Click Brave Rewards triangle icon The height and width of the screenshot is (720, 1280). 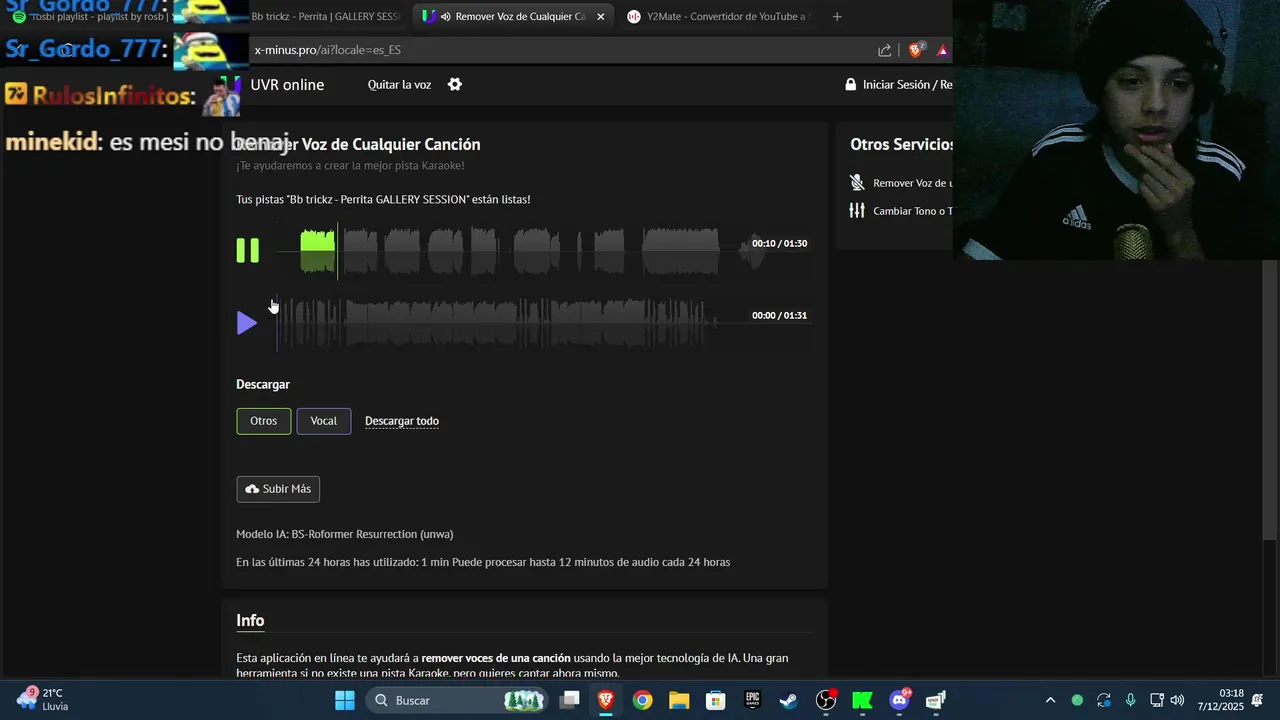tap(942, 50)
